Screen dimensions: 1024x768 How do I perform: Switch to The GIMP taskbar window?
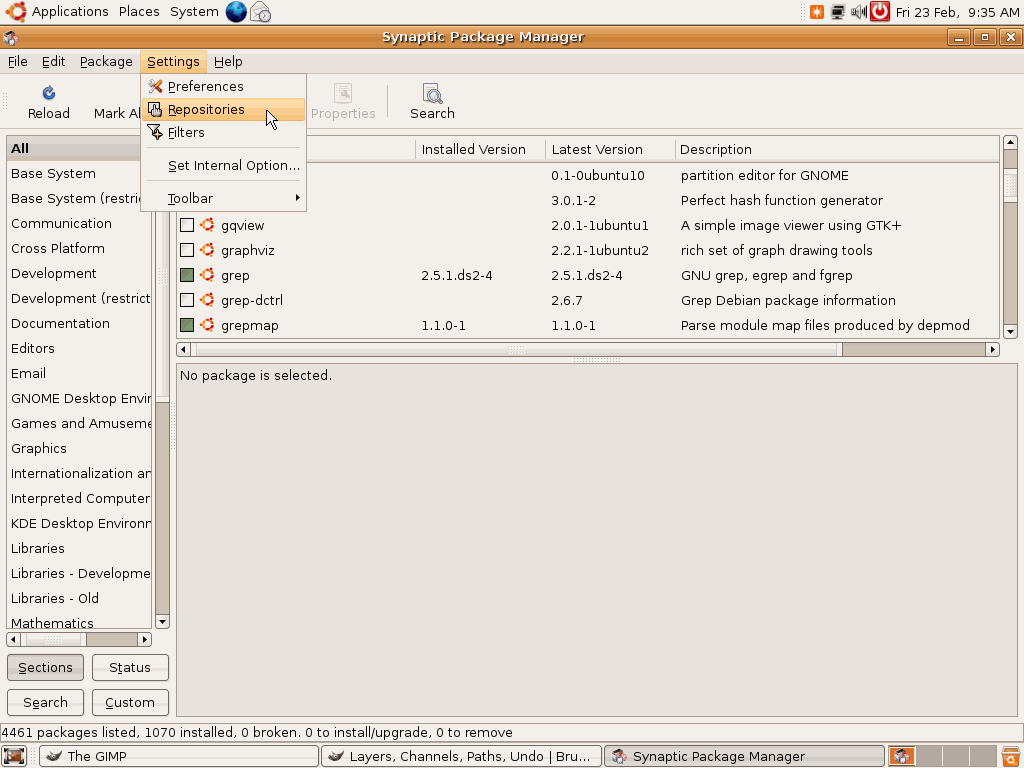179,756
